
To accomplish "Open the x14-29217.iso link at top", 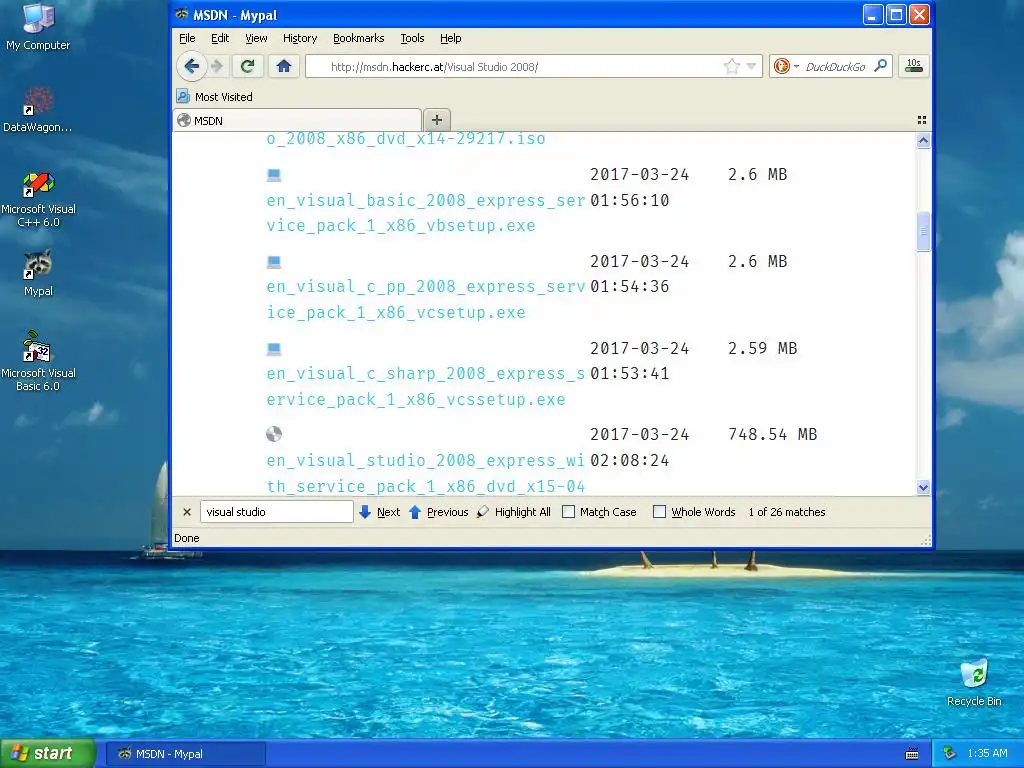I will pyautogui.click(x=406, y=138).
